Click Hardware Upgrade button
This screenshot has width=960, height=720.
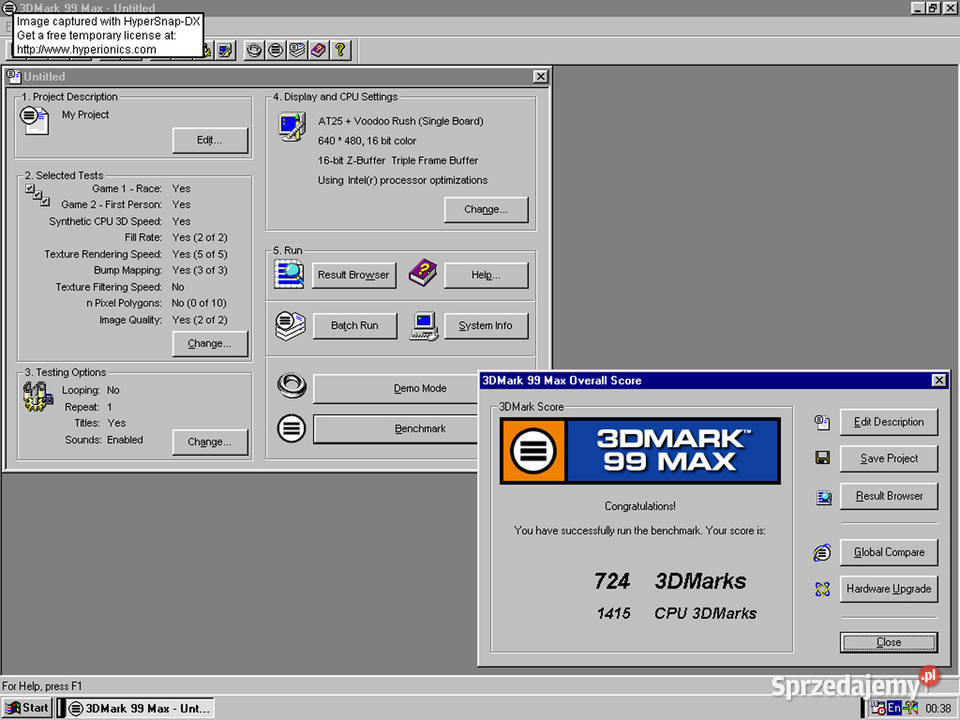(x=888, y=589)
